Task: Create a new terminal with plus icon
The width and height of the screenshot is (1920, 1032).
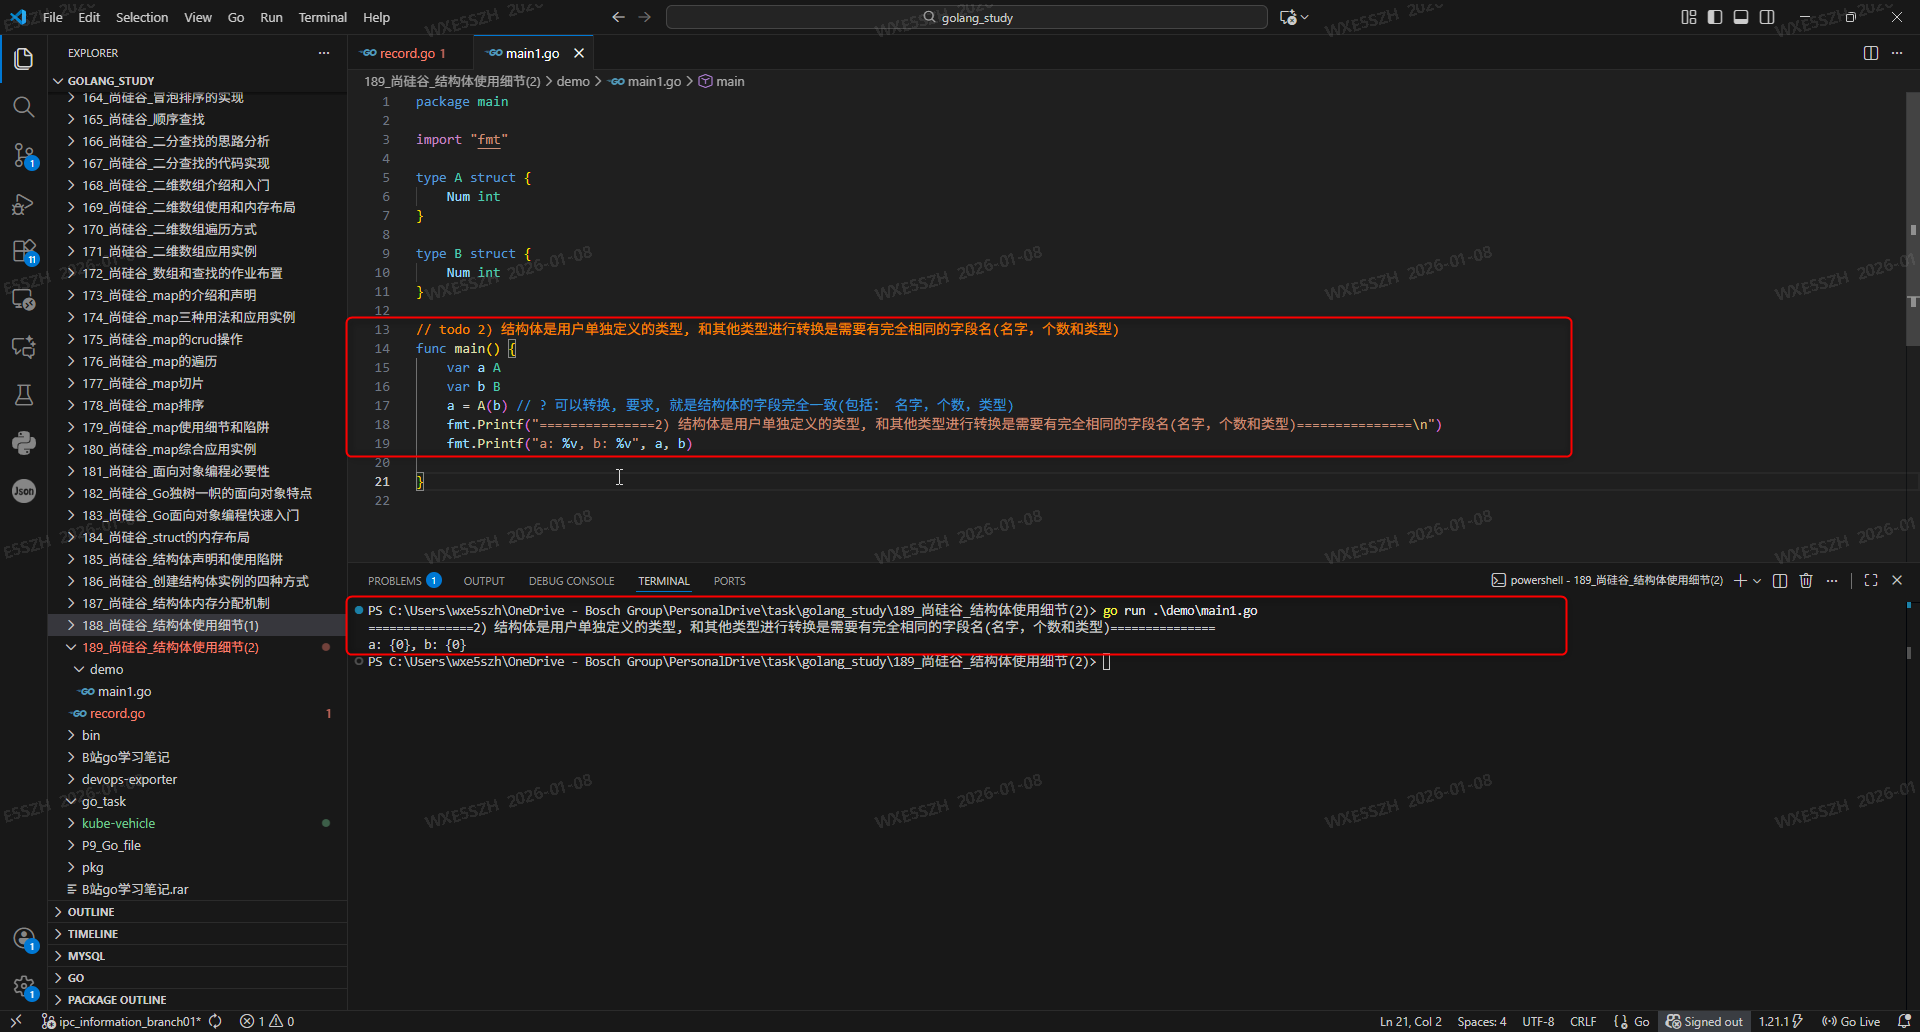Action: [1740, 580]
